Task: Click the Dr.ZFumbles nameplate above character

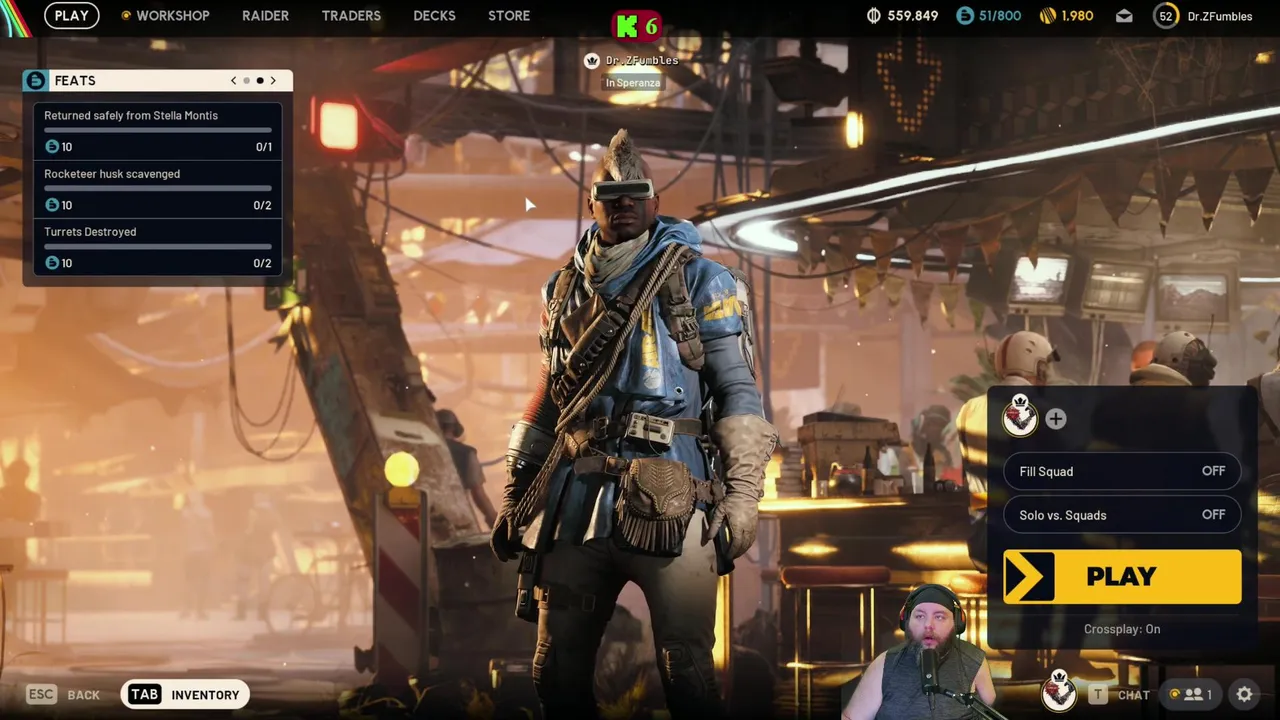Action: (641, 61)
